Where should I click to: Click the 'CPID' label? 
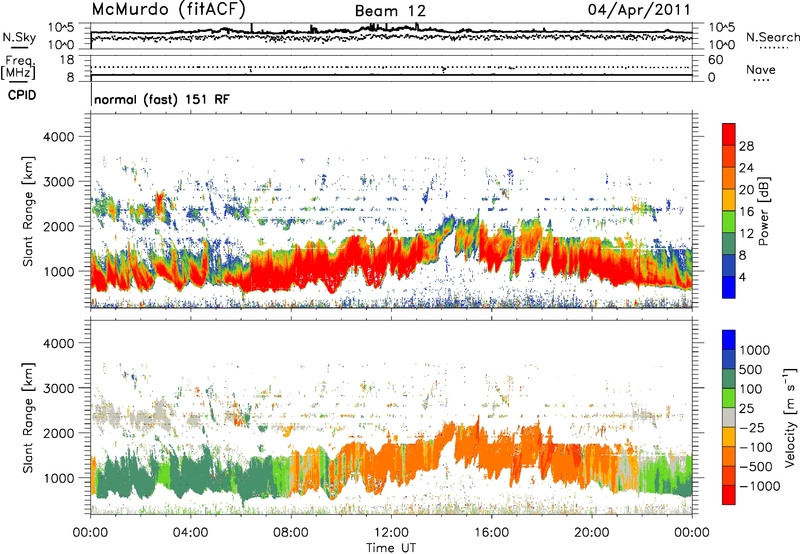point(22,95)
